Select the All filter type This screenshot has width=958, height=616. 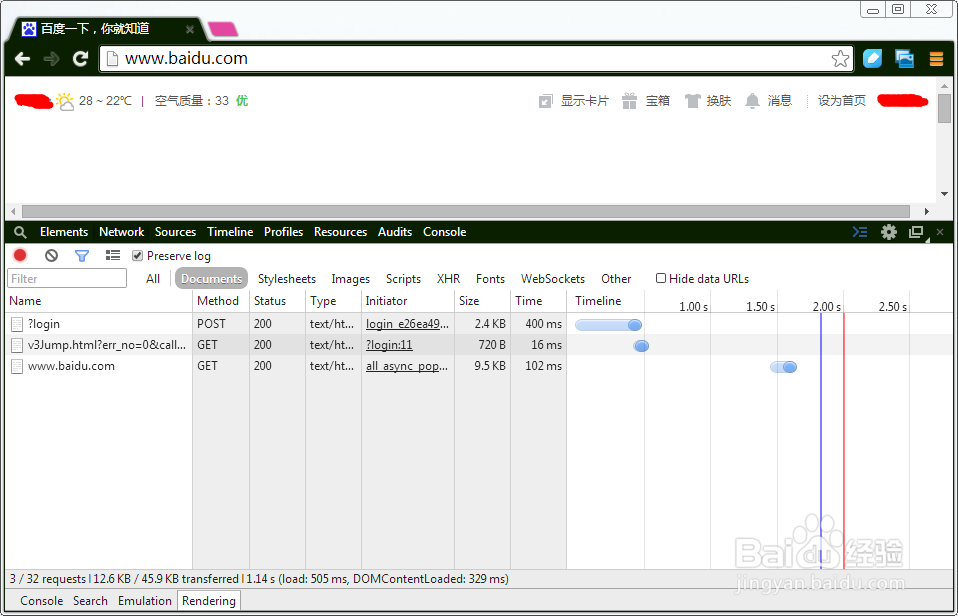coord(153,279)
